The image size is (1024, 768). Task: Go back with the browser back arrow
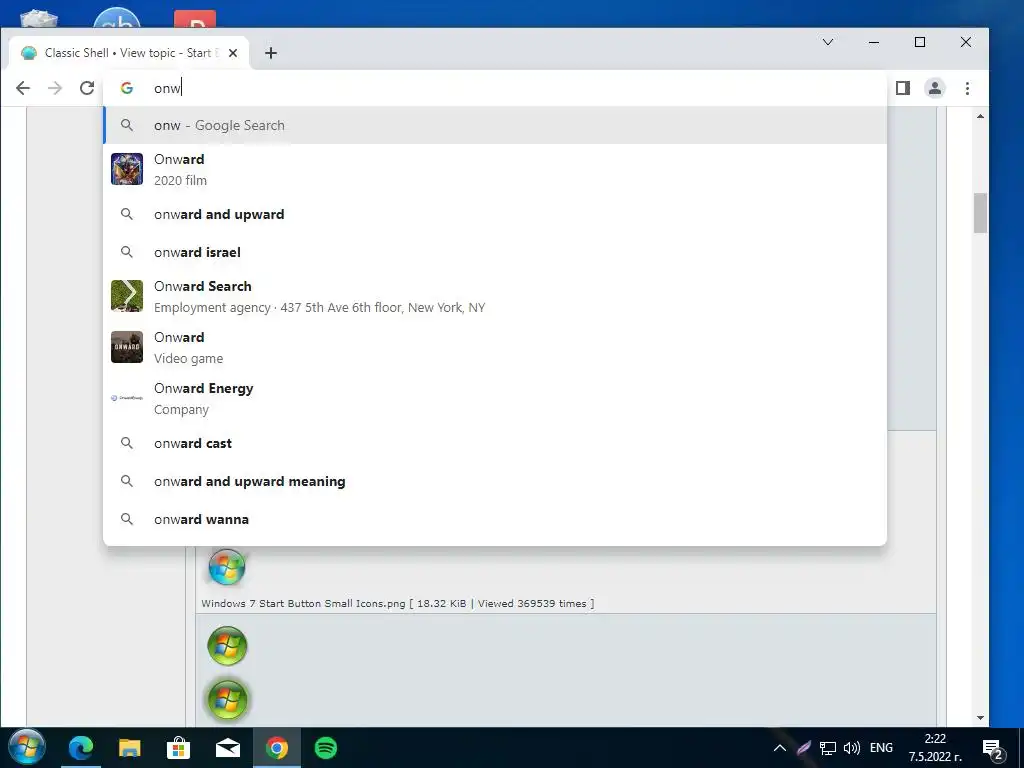(x=23, y=88)
